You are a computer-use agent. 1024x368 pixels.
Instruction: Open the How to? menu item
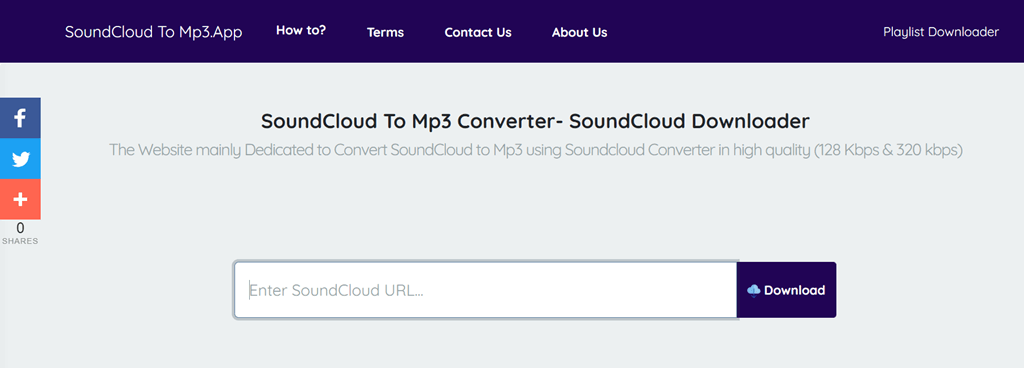[x=300, y=30]
